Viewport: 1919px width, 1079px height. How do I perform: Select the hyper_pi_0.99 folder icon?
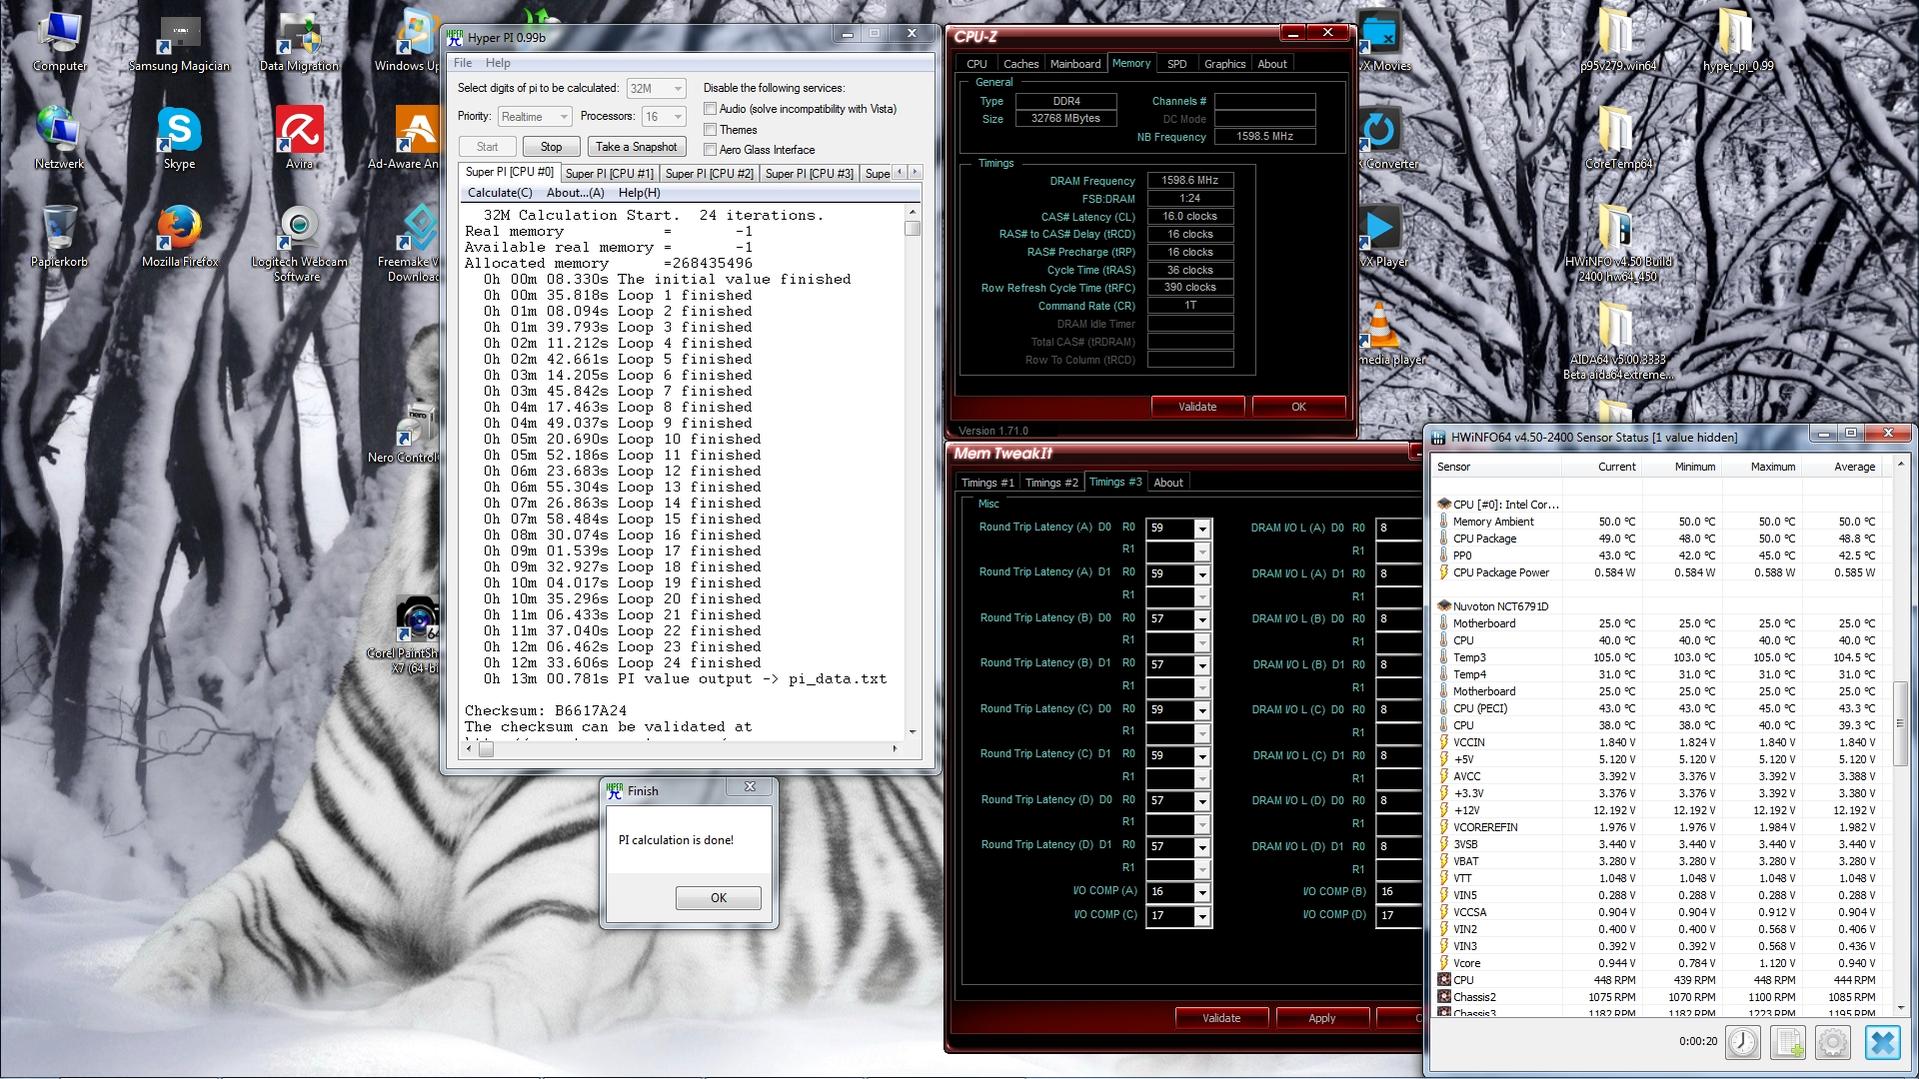click(1738, 40)
